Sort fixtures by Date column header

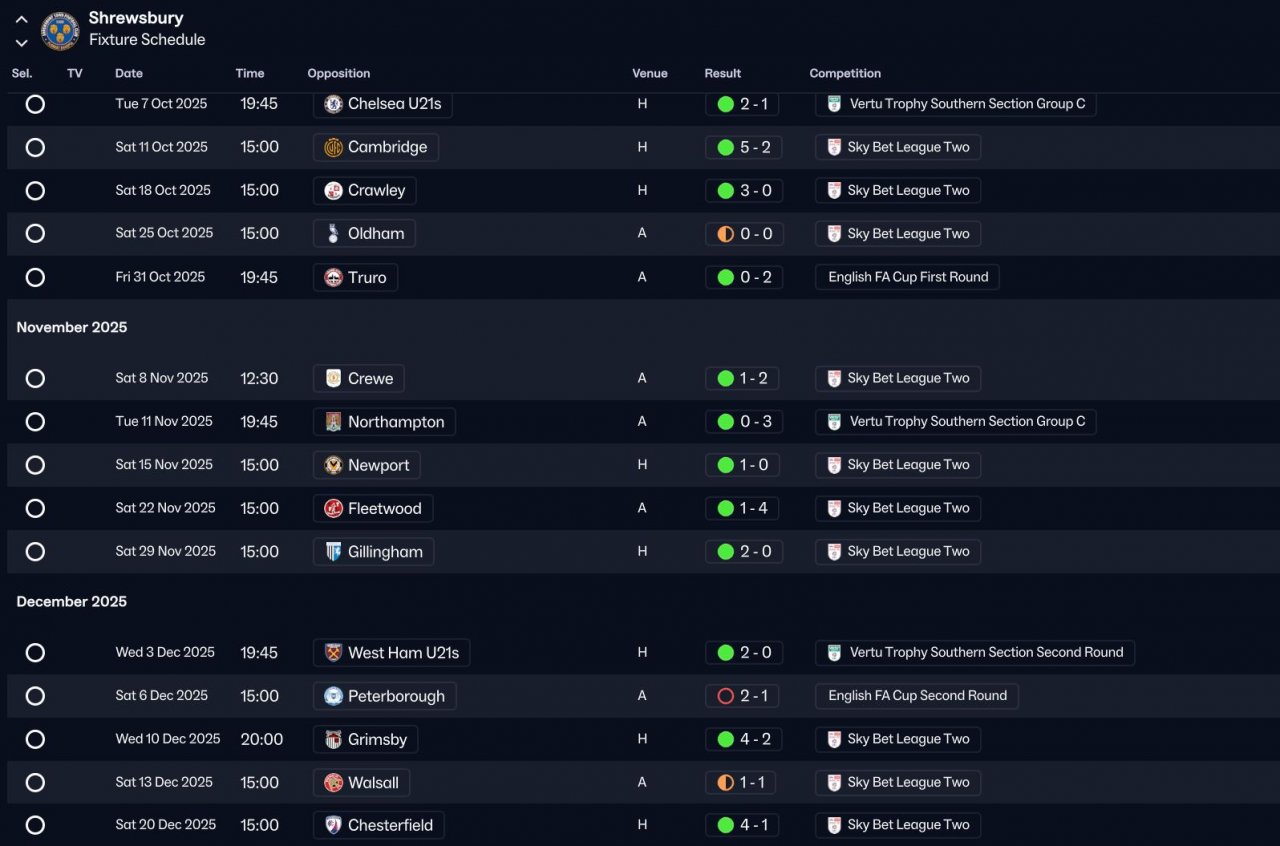pyautogui.click(x=129, y=74)
